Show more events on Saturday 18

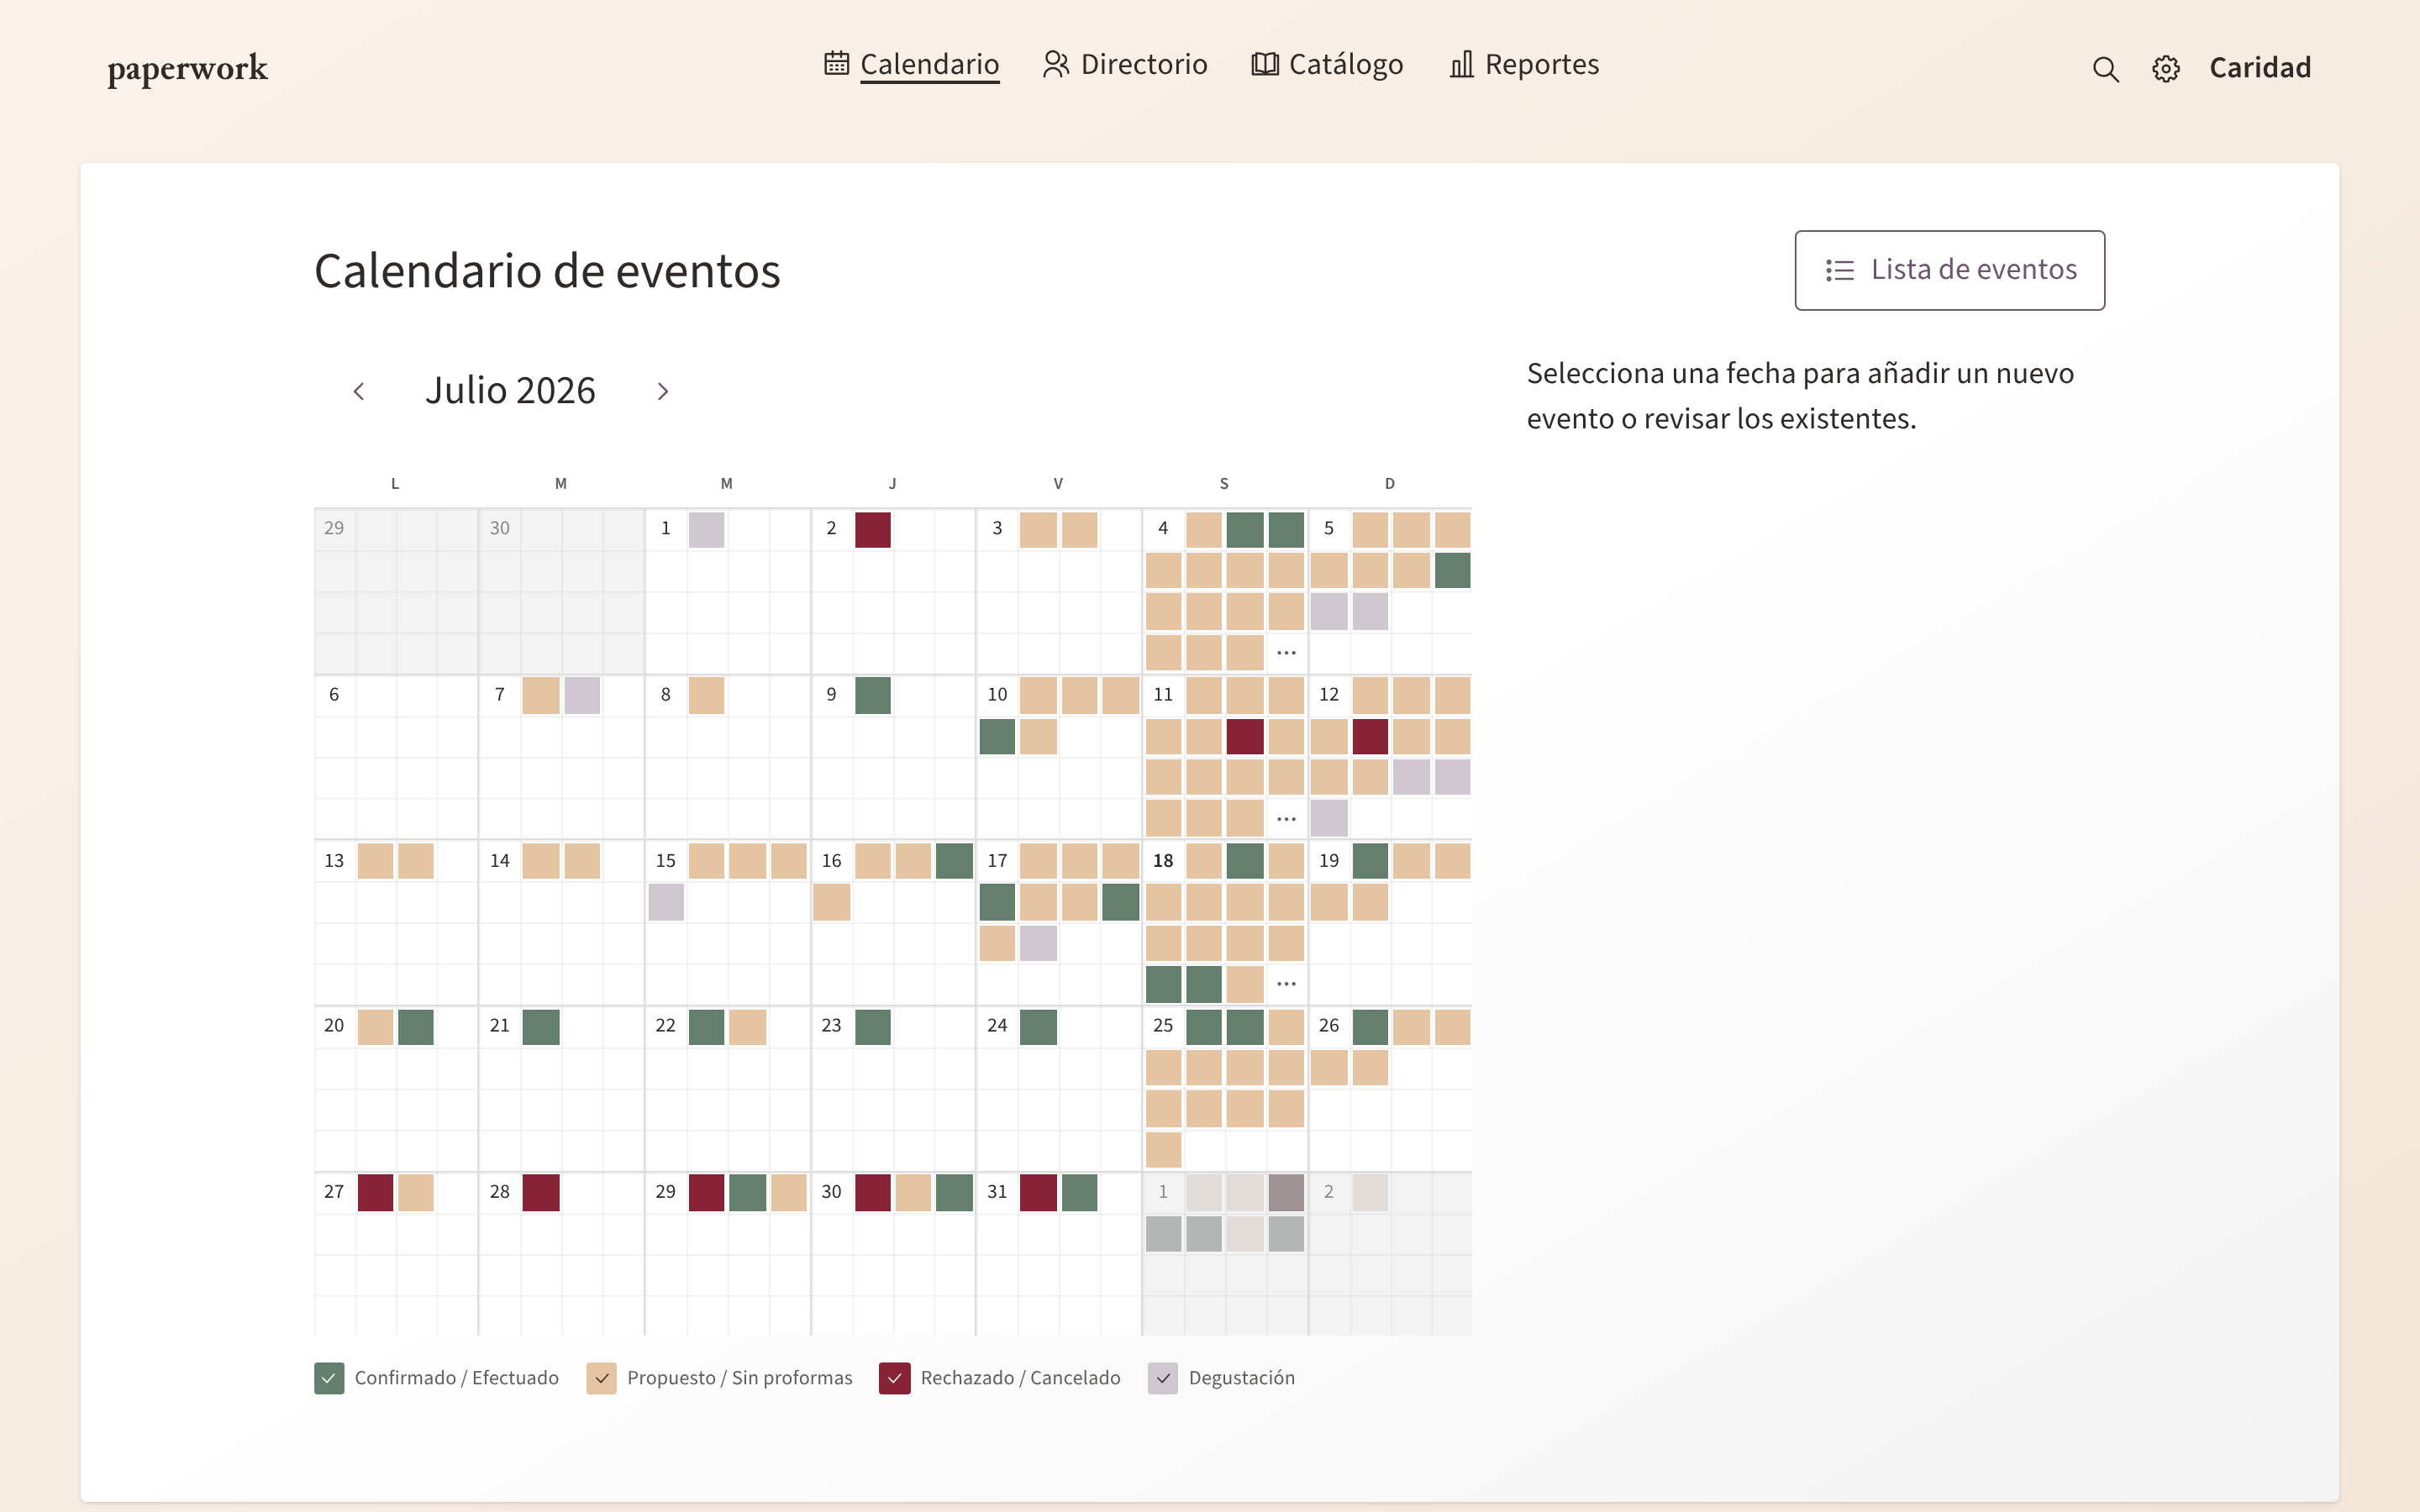pyautogui.click(x=1286, y=984)
